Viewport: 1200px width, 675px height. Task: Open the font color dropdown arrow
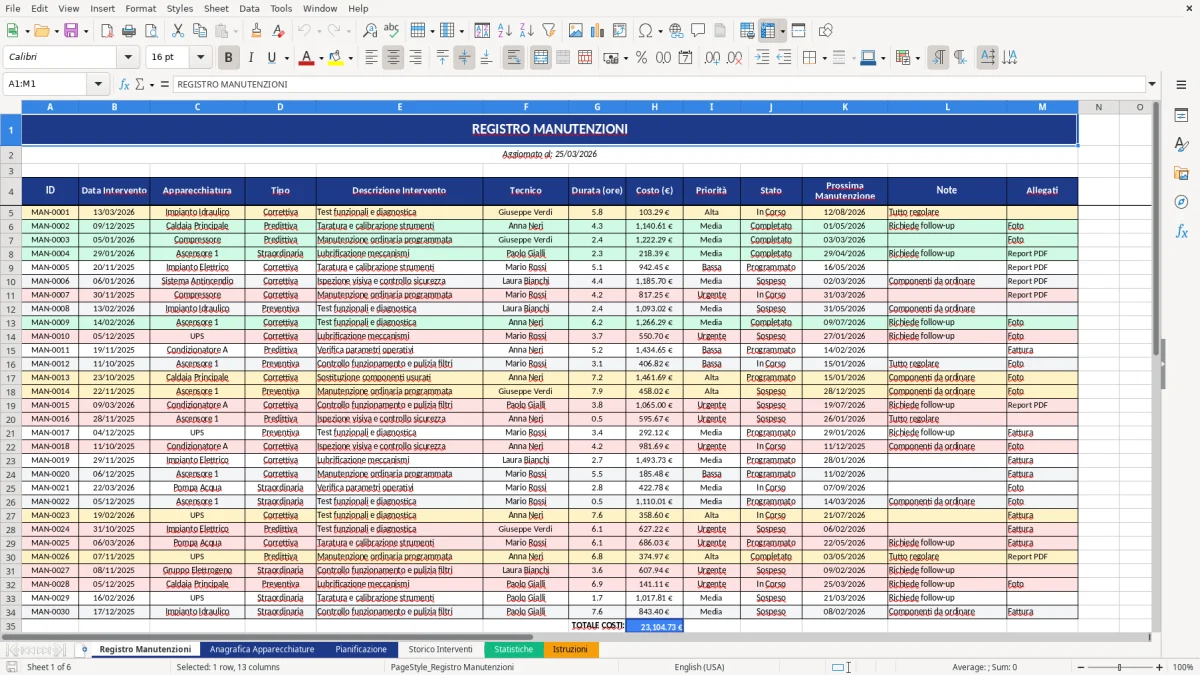(320, 57)
